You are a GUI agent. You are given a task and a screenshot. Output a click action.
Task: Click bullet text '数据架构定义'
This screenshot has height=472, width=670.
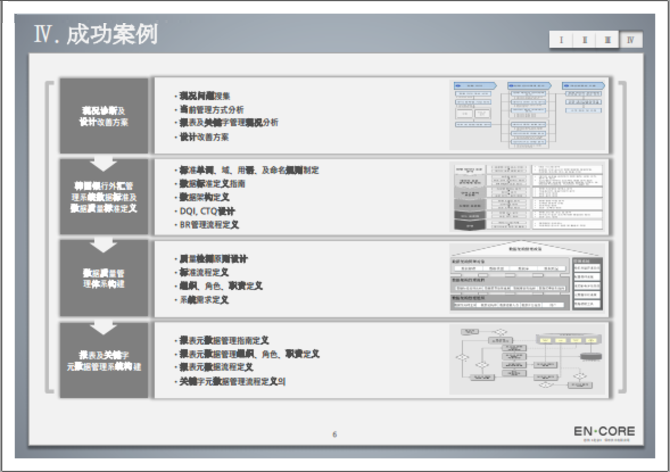click(204, 197)
